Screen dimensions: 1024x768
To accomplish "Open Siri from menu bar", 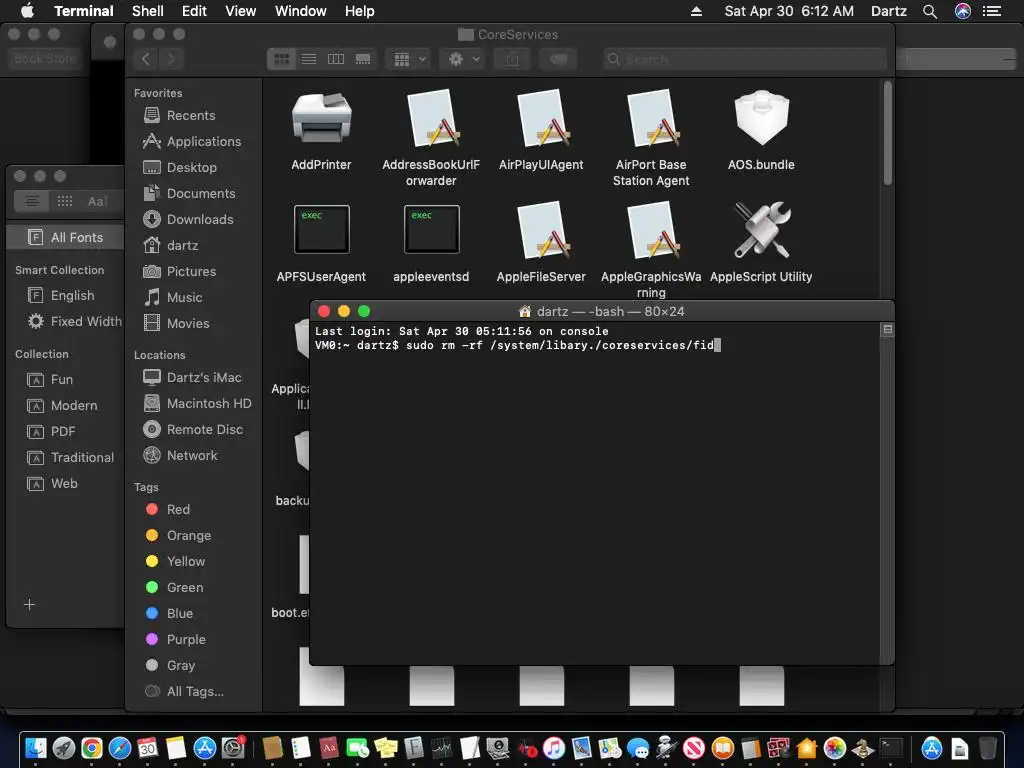I will coord(963,11).
